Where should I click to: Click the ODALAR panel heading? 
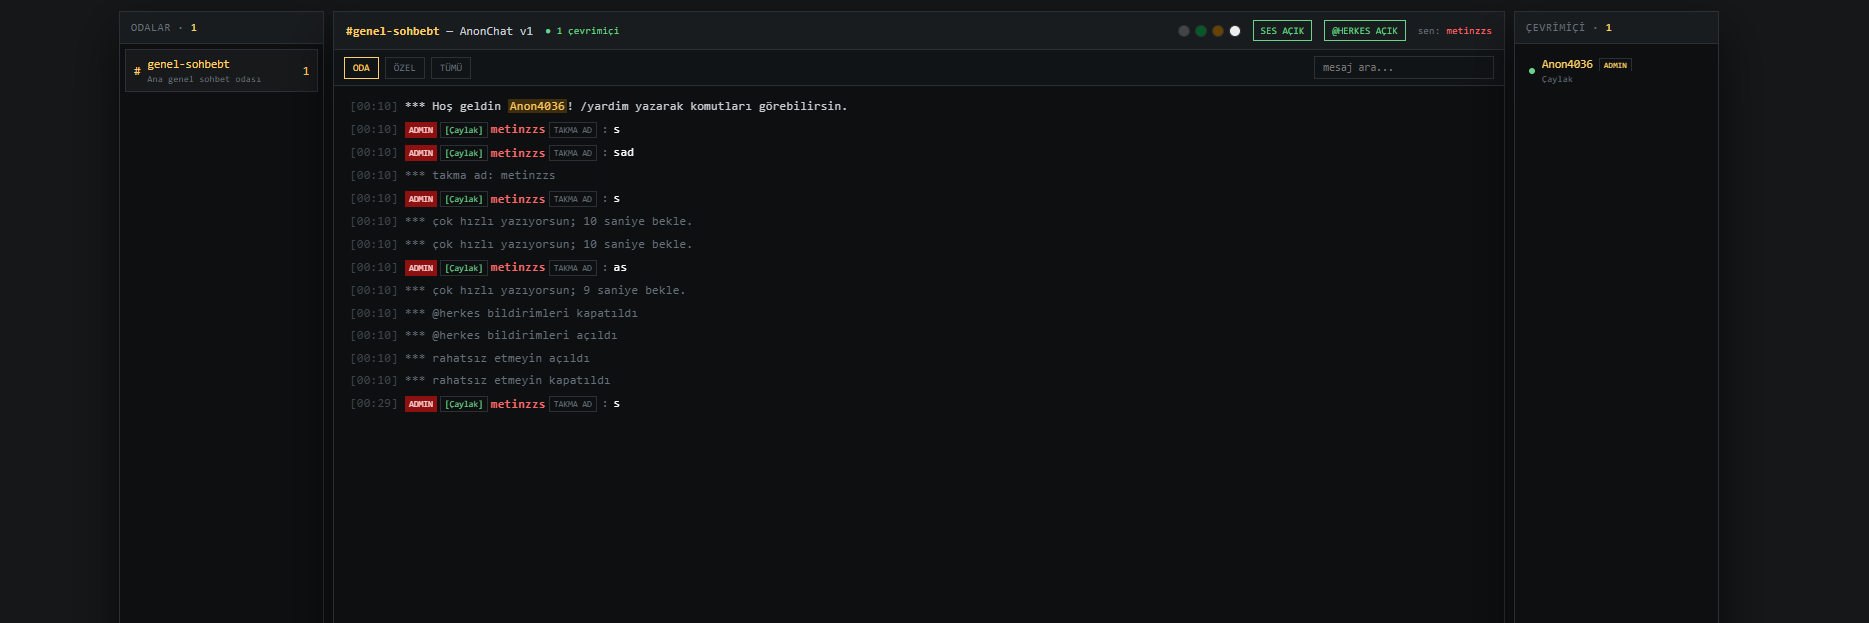(x=164, y=28)
